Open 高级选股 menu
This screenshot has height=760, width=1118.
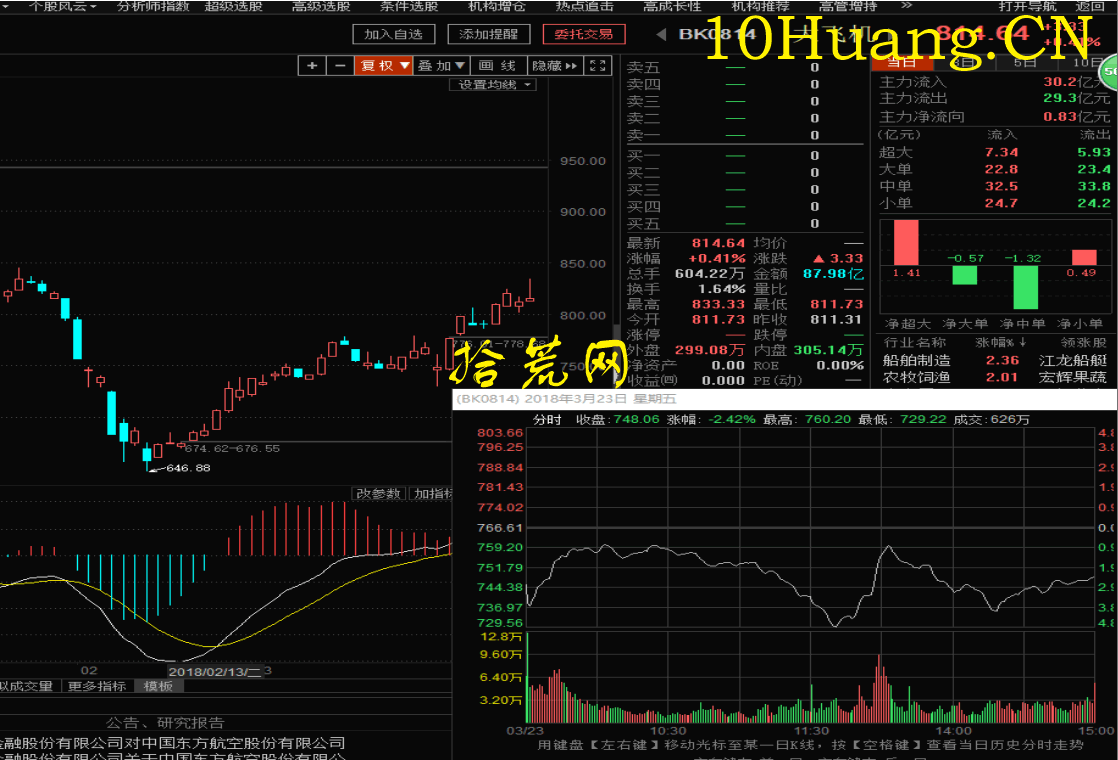(322, 6)
